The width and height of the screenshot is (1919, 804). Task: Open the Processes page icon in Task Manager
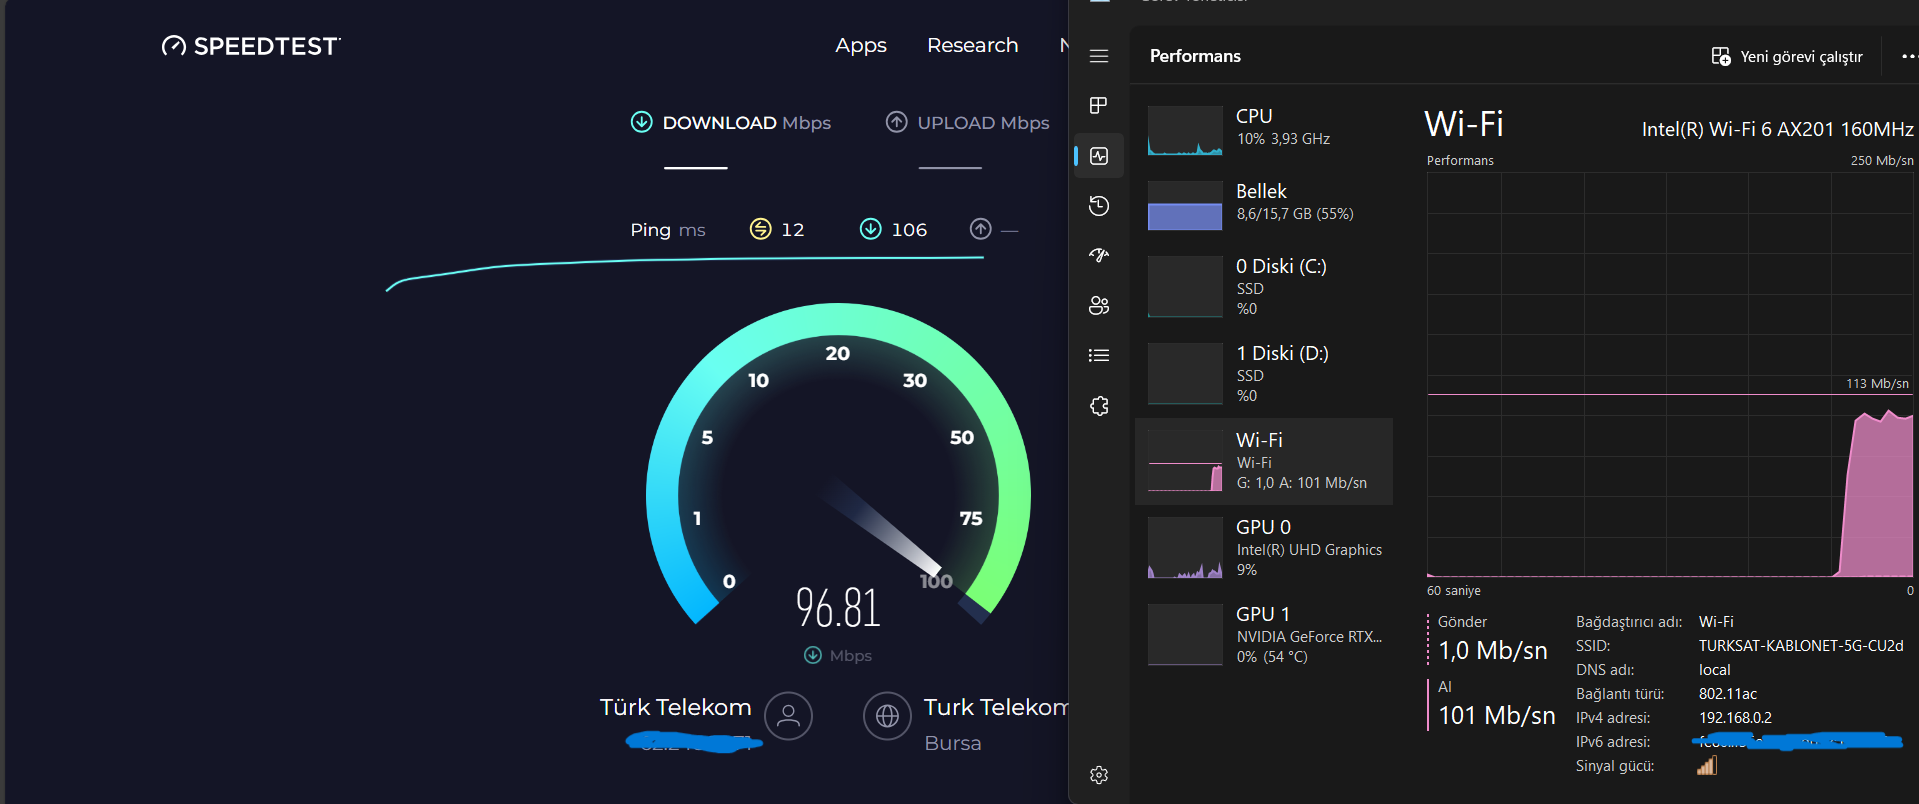click(1099, 106)
